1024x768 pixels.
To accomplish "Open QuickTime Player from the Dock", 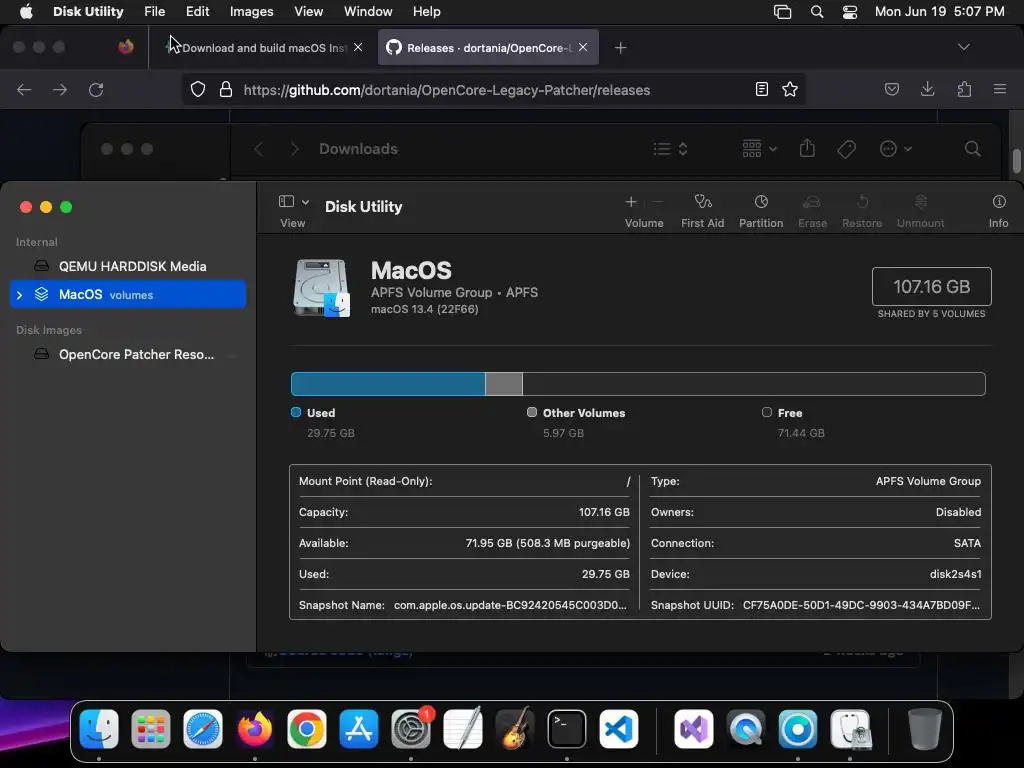I will coord(746,729).
